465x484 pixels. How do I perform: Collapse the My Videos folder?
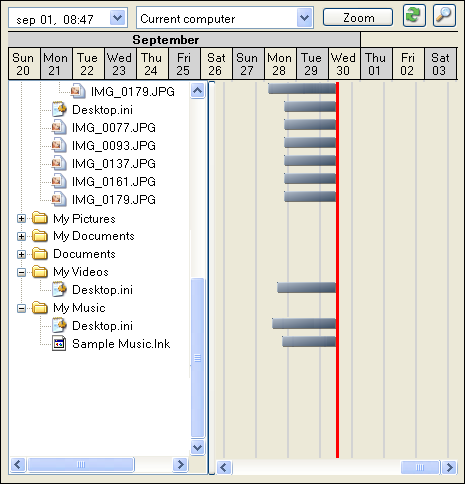click(21, 272)
